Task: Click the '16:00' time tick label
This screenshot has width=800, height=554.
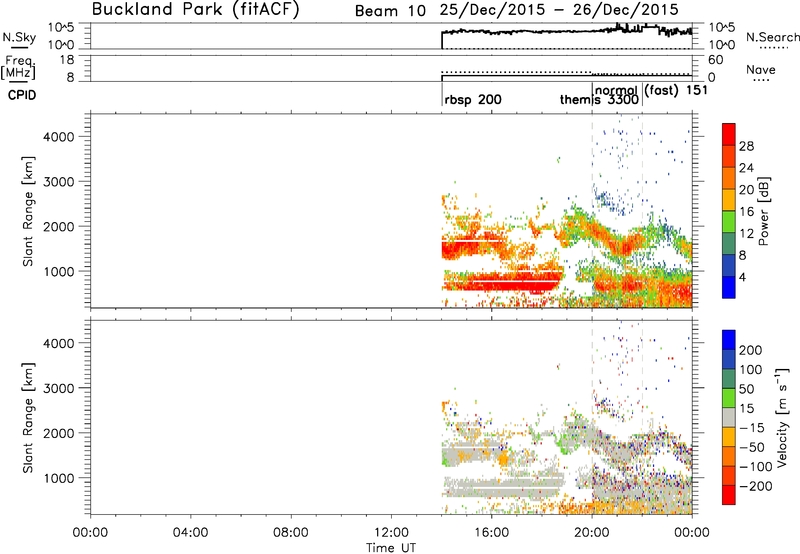Action: tap(491, 533)
